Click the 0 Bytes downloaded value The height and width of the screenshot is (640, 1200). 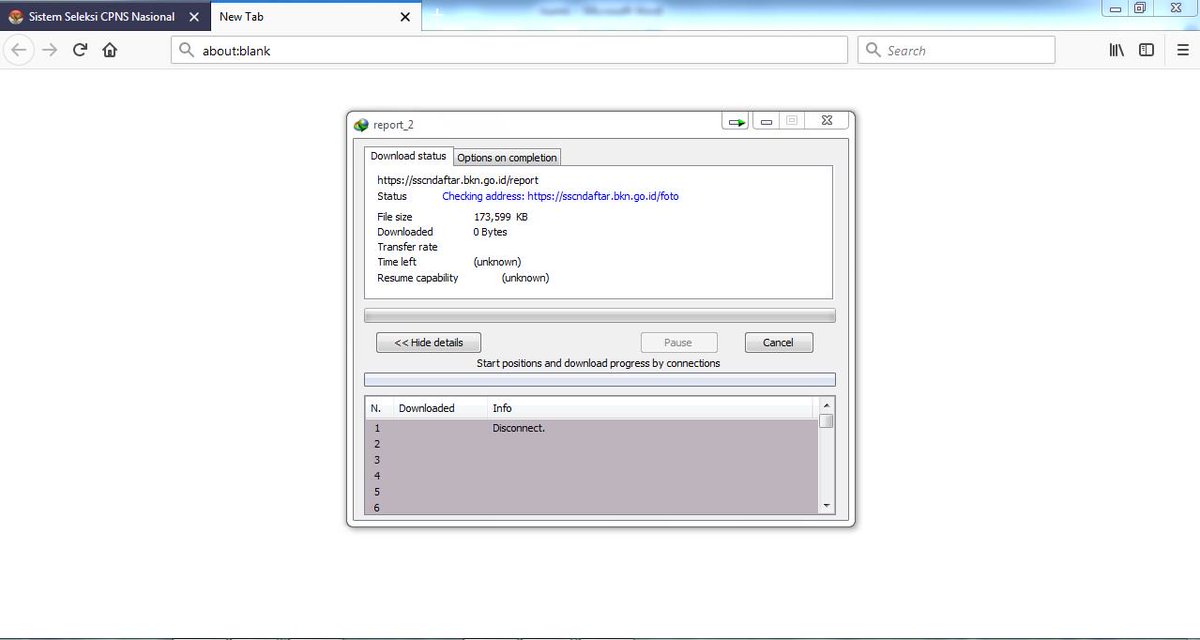point(490,232)
